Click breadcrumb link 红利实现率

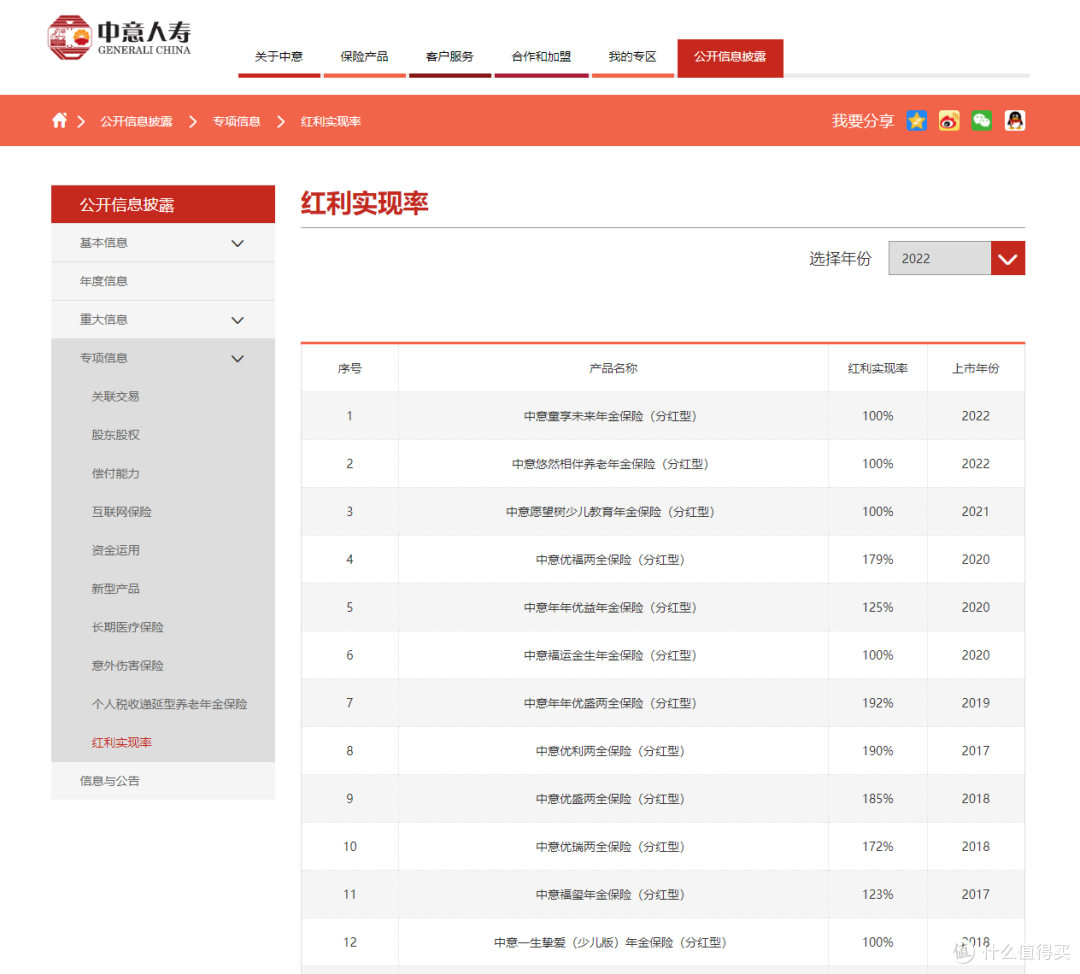click(331, 121)
